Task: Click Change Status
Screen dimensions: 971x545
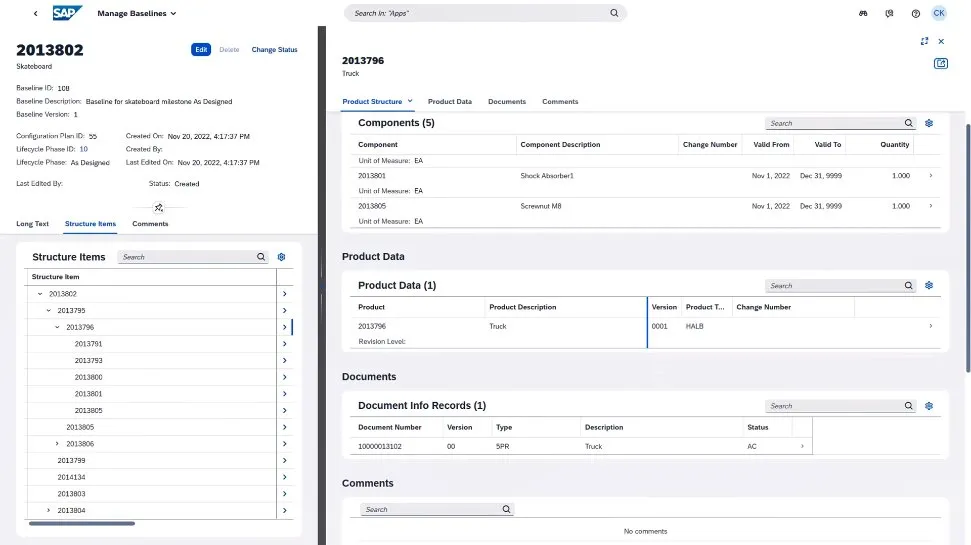Action: click(x=274, y=50)
